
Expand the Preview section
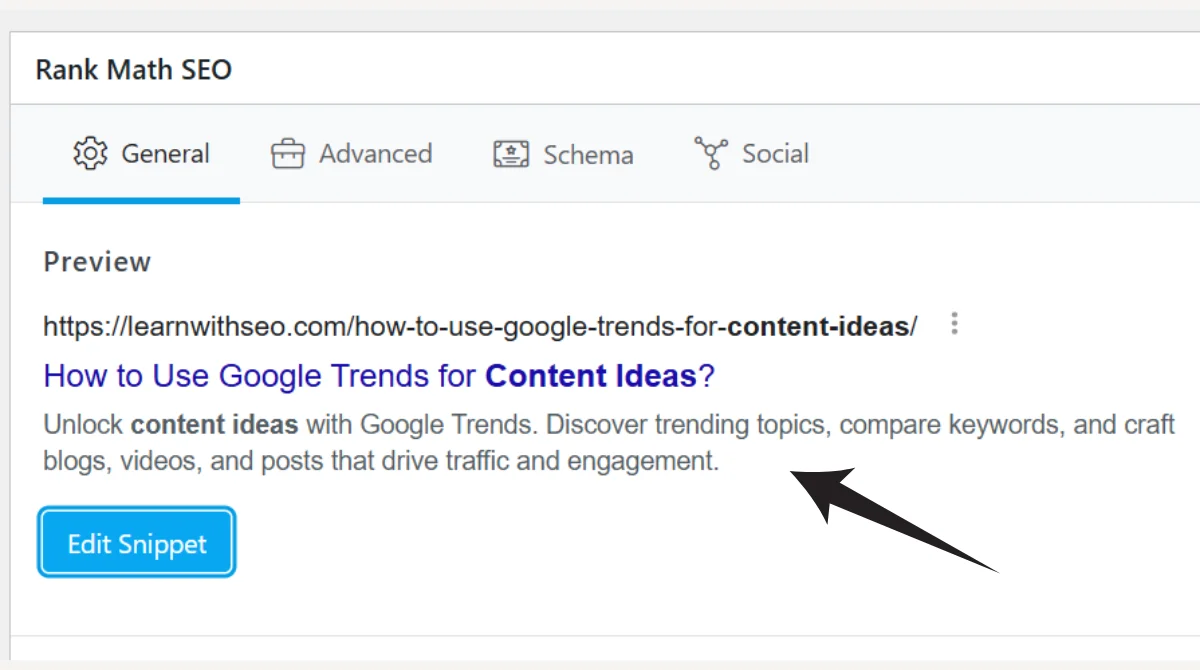tap(97, 261)
